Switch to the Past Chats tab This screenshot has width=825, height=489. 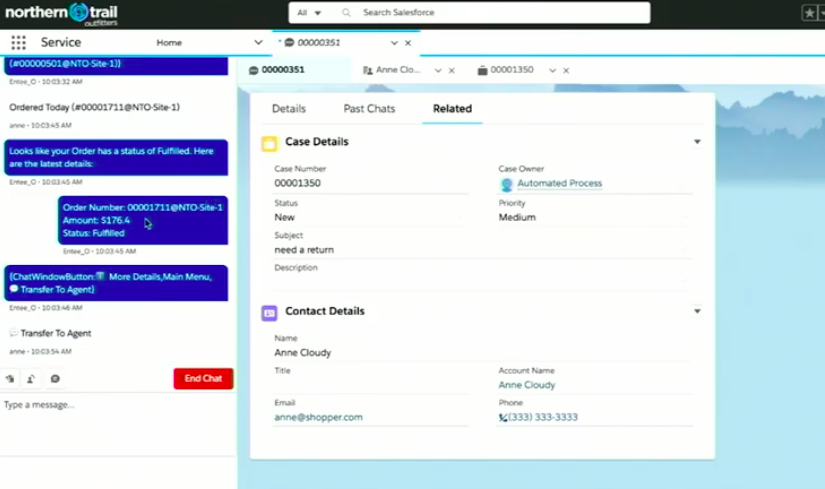pos(369,108)
